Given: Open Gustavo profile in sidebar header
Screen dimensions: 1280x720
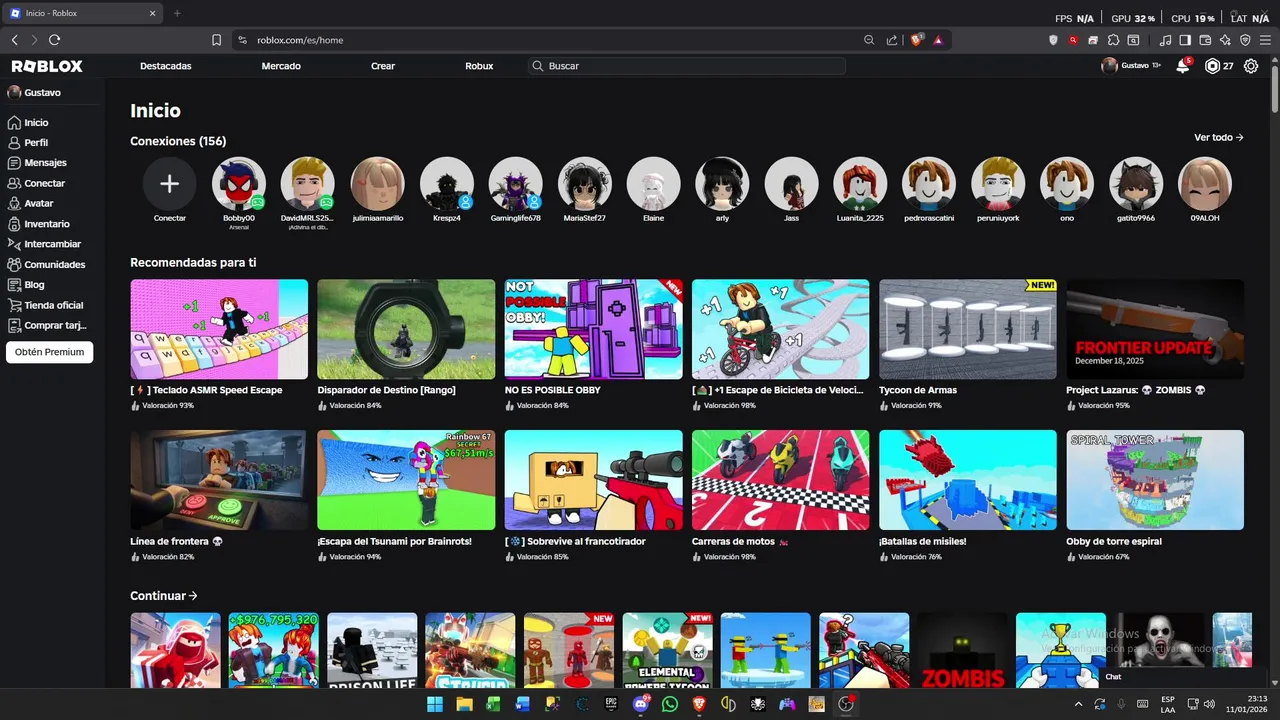Looking at the screenshot, I should pos(35,92).
